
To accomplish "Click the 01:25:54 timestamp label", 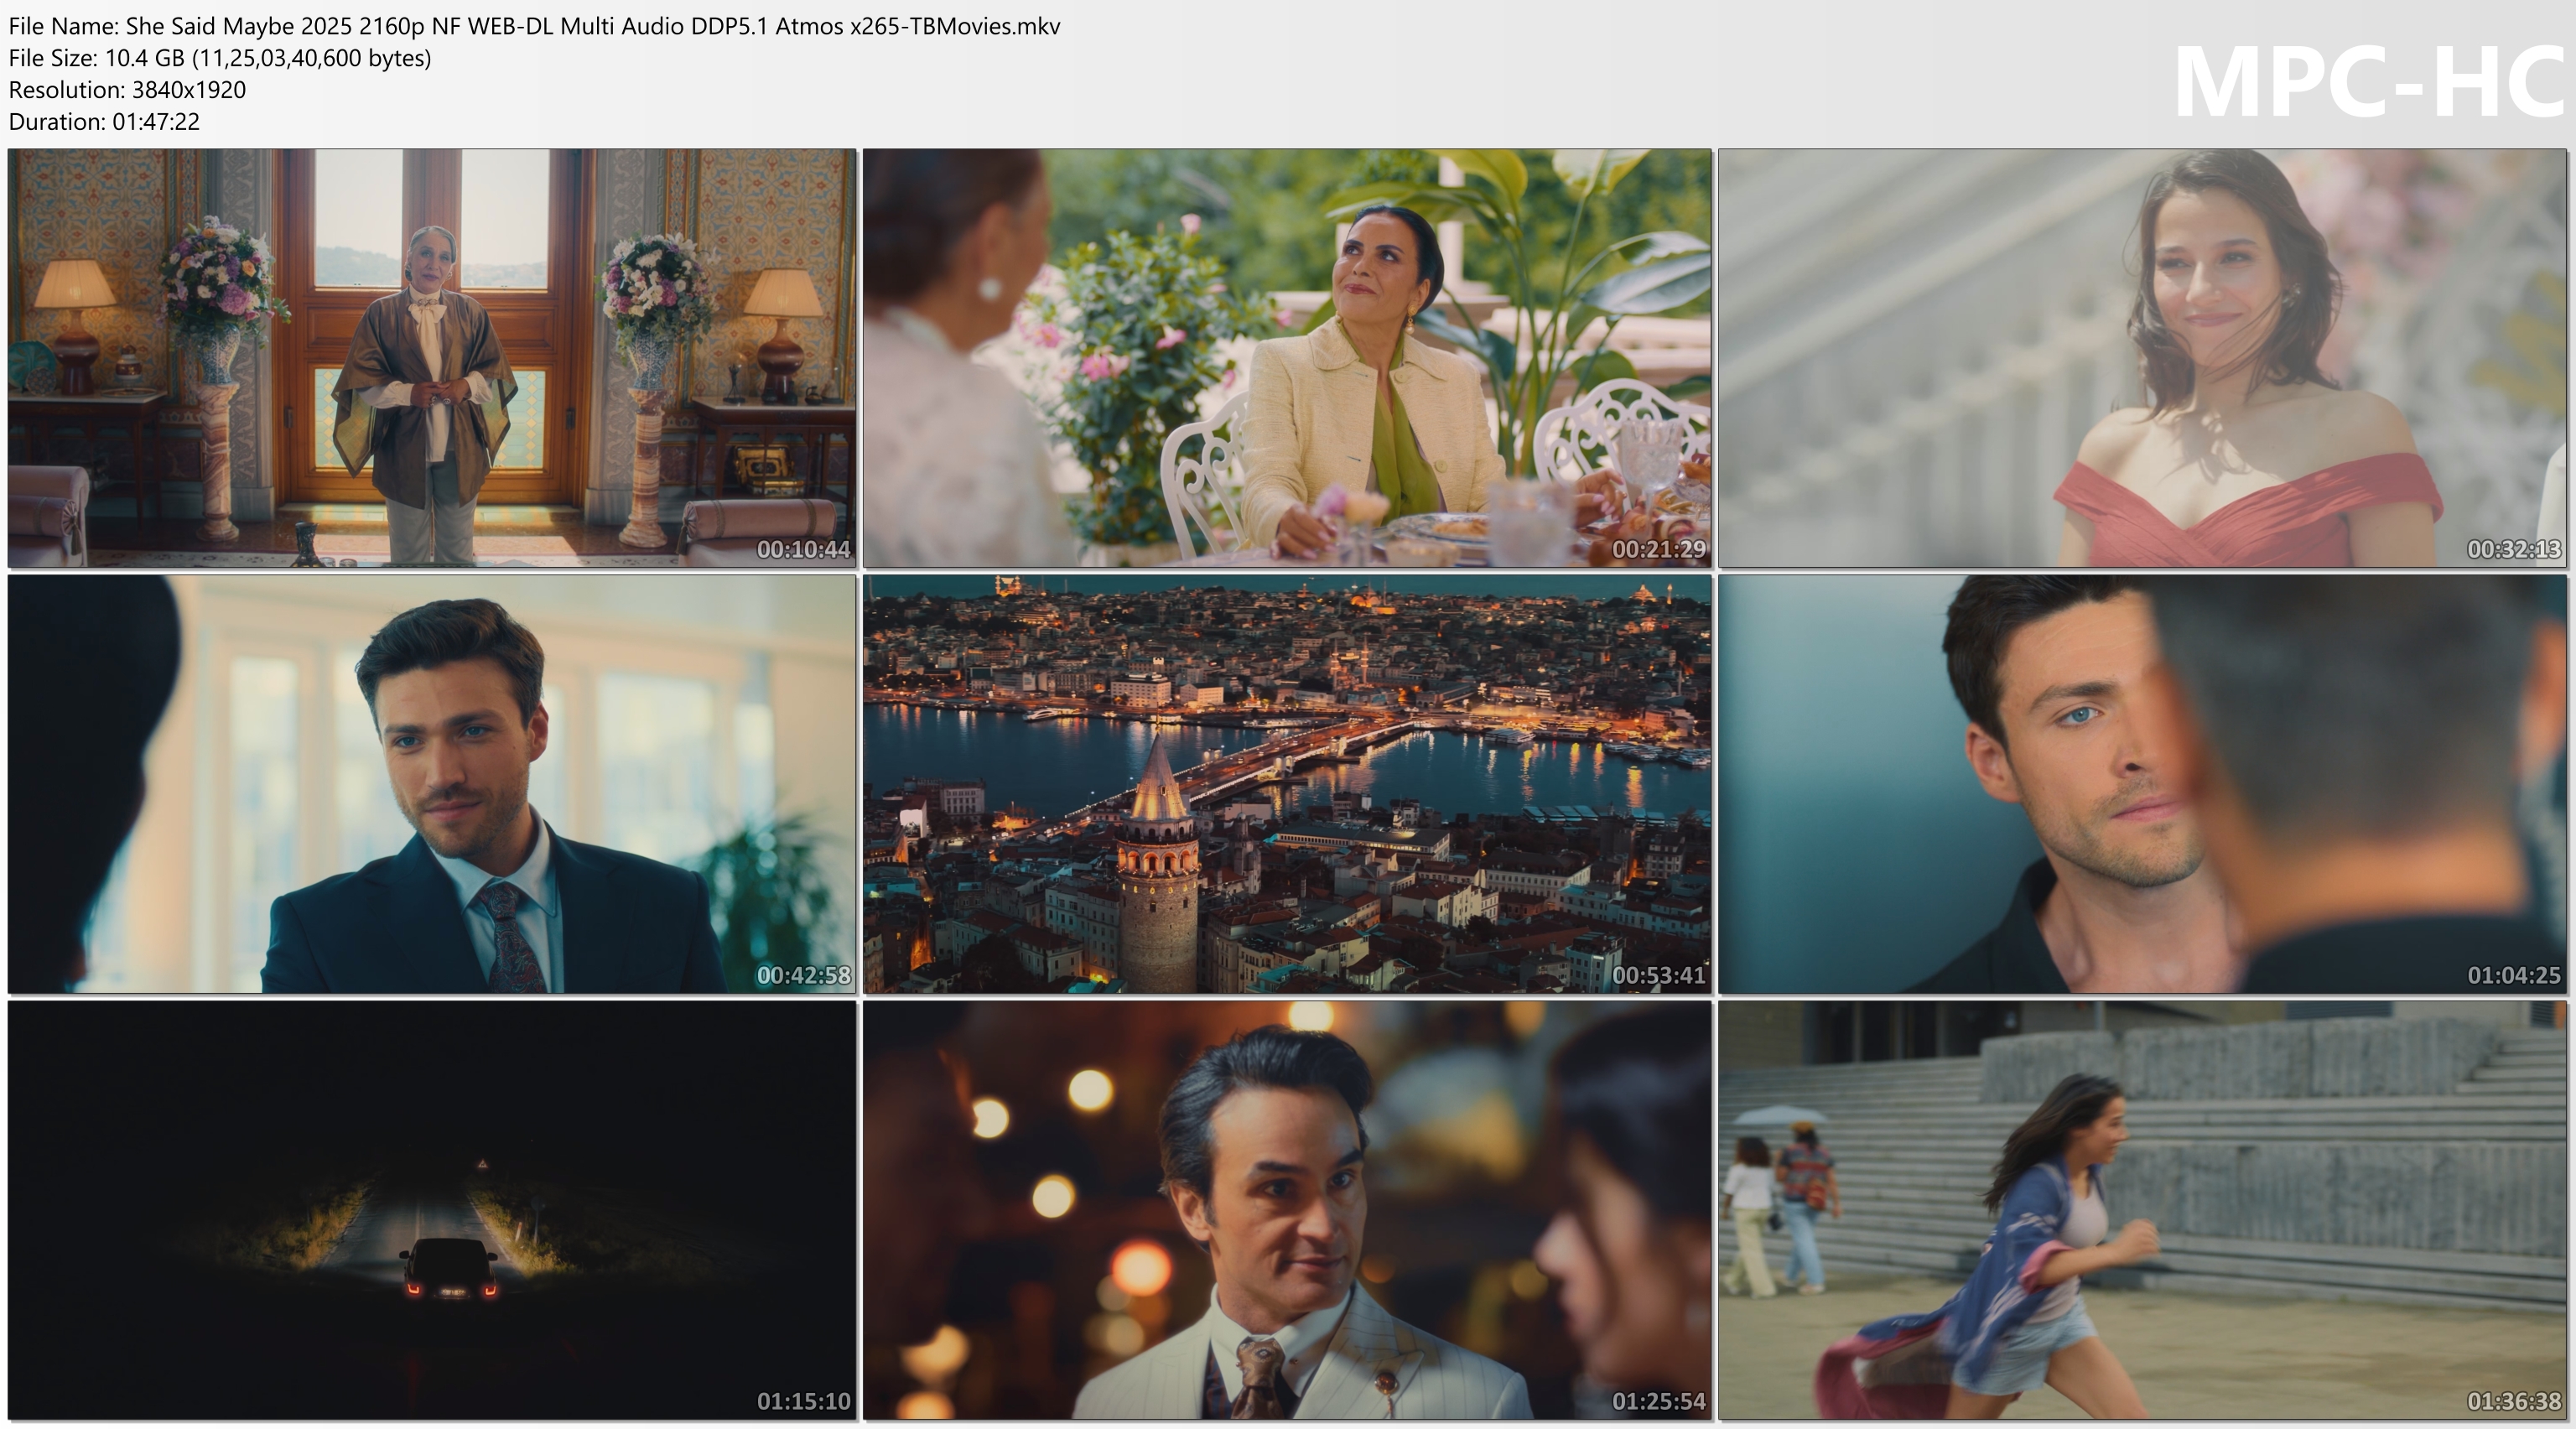I will (1658, 1401).
